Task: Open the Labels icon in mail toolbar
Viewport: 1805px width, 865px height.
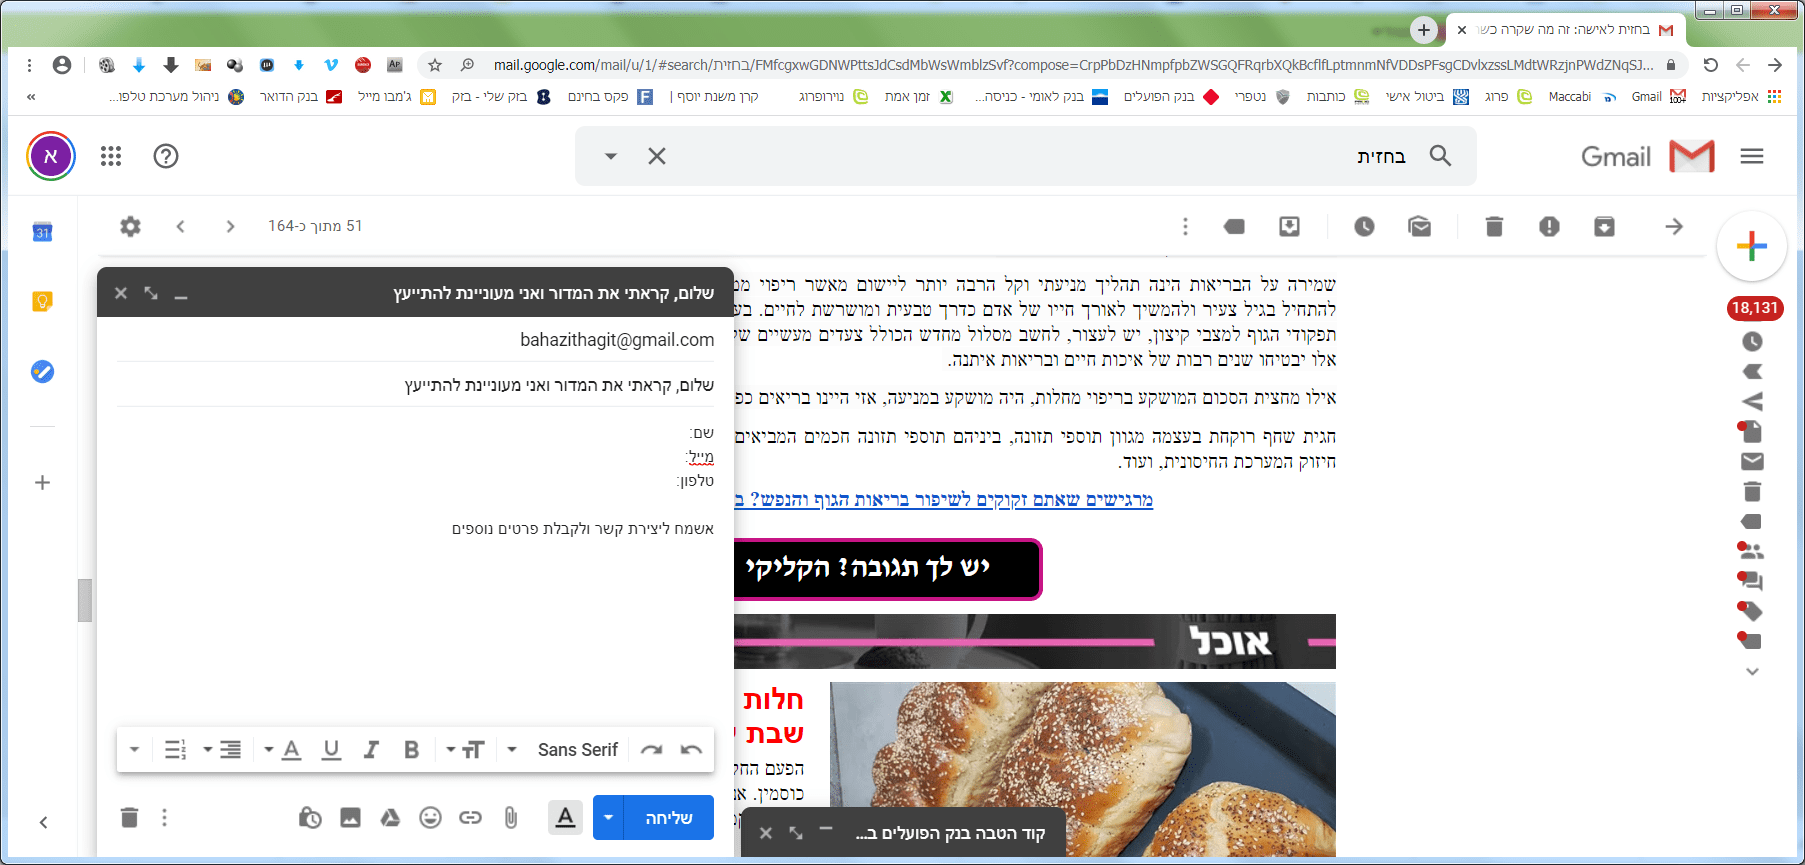Action: (1234, 226)
